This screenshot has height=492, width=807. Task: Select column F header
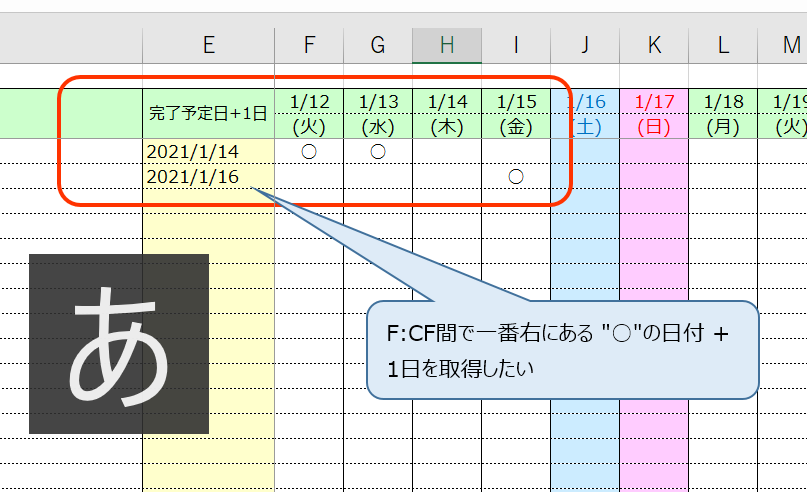[x=309, y=44]
